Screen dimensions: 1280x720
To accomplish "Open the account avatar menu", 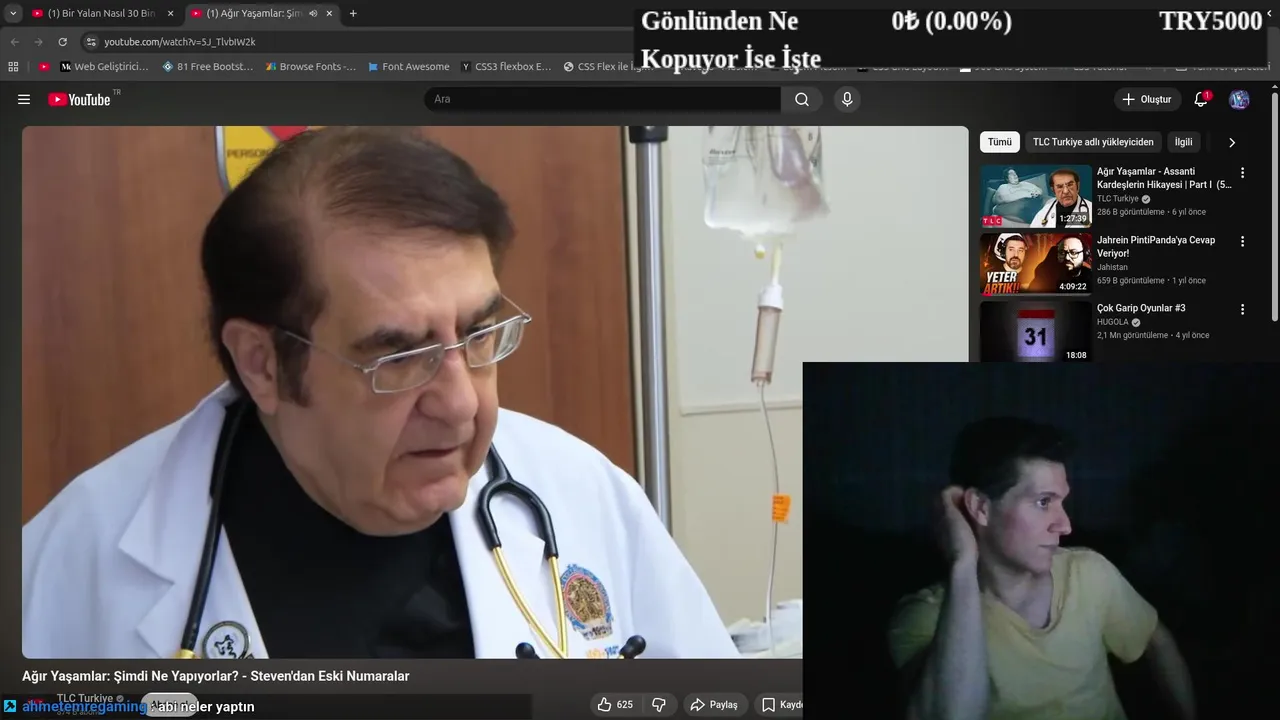I will coord(1239,99).
